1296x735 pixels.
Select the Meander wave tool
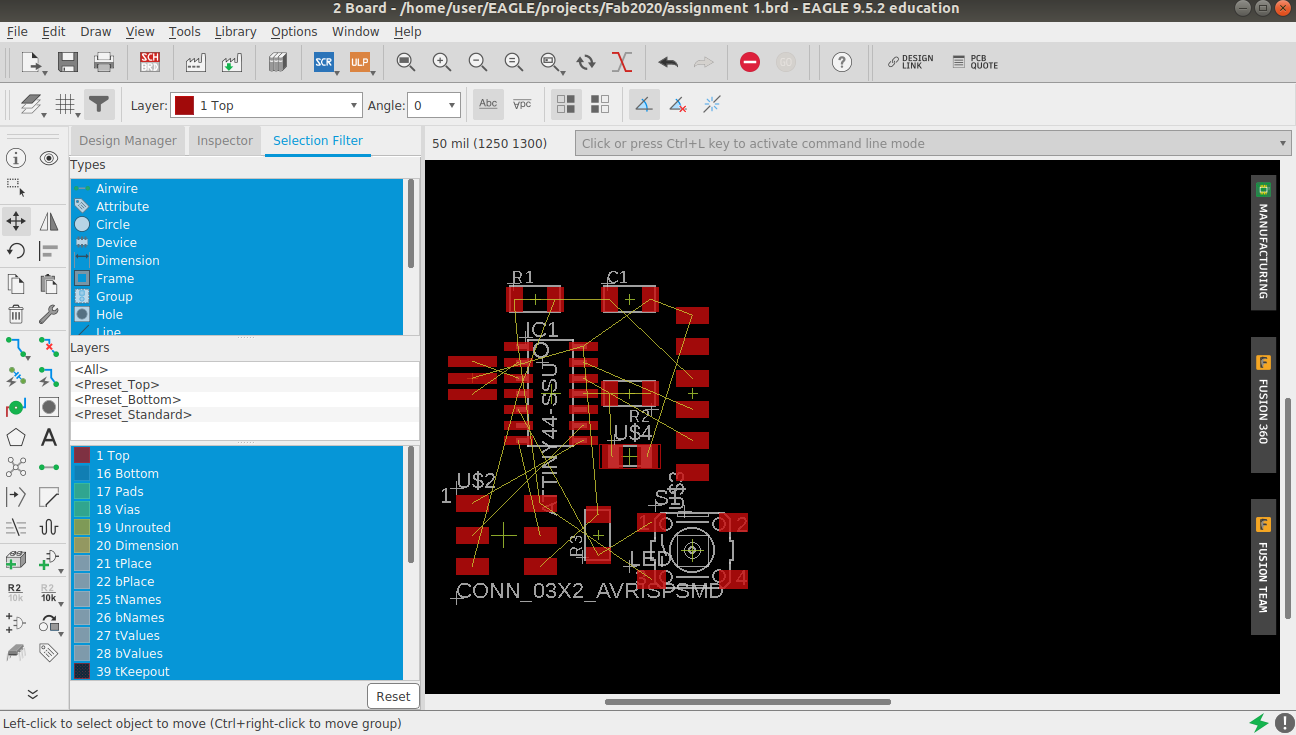(x=49, y=527)
